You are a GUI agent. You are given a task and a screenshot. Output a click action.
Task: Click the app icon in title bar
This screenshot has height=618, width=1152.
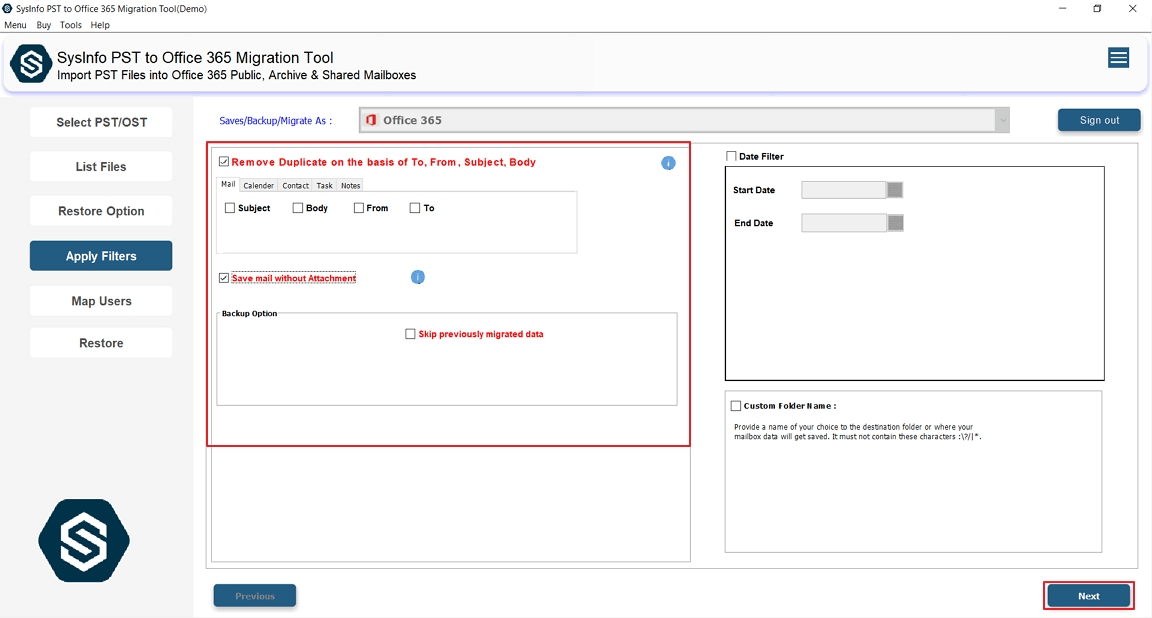(7, 8)
